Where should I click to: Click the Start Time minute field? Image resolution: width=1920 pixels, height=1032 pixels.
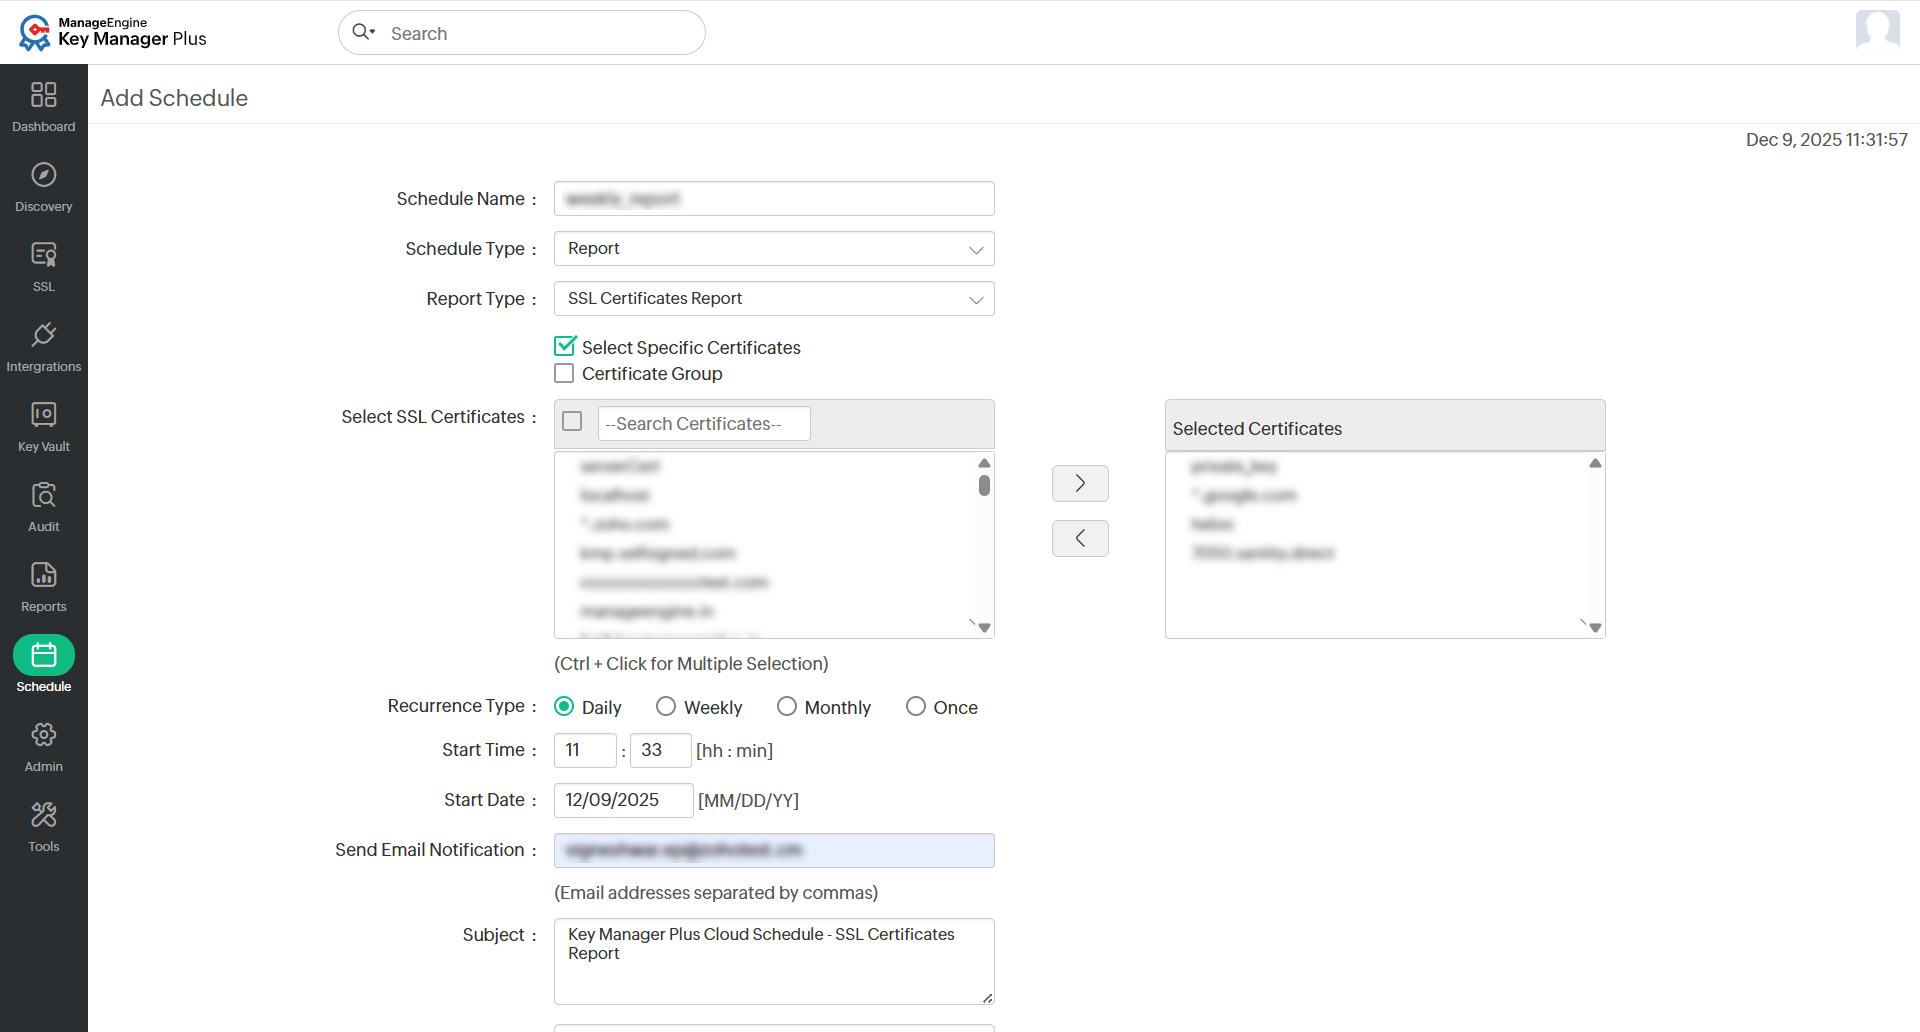pyautogui.click(x=660, y=750)
